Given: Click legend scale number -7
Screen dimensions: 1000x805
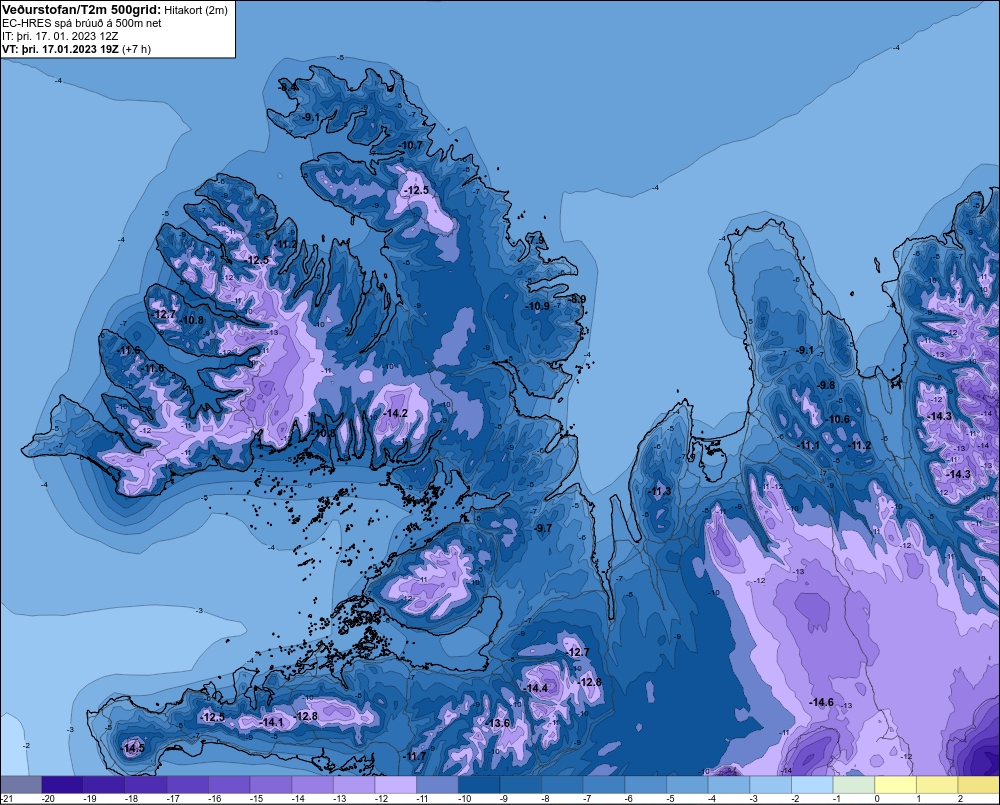Looking at the screenshot, I should (x=587, y=799).
